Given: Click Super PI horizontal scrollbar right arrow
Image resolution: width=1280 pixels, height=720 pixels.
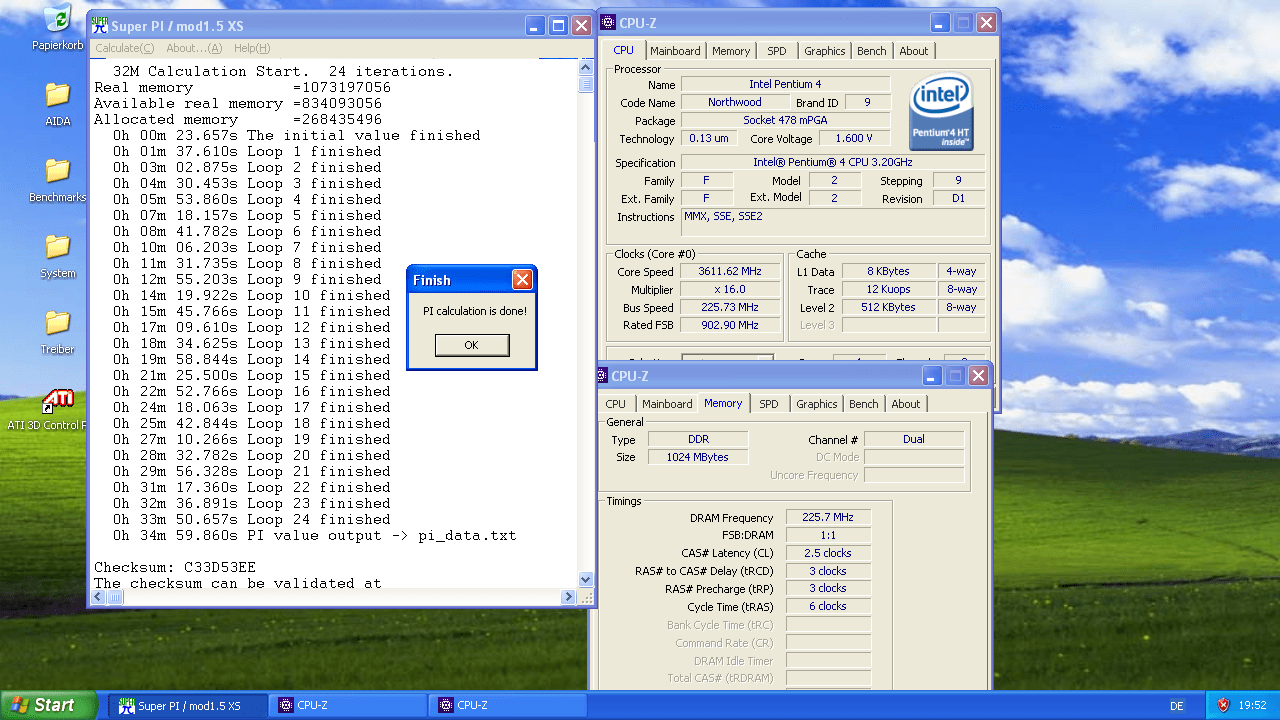Looking at the screenshot, I should (x=569, y=597).
